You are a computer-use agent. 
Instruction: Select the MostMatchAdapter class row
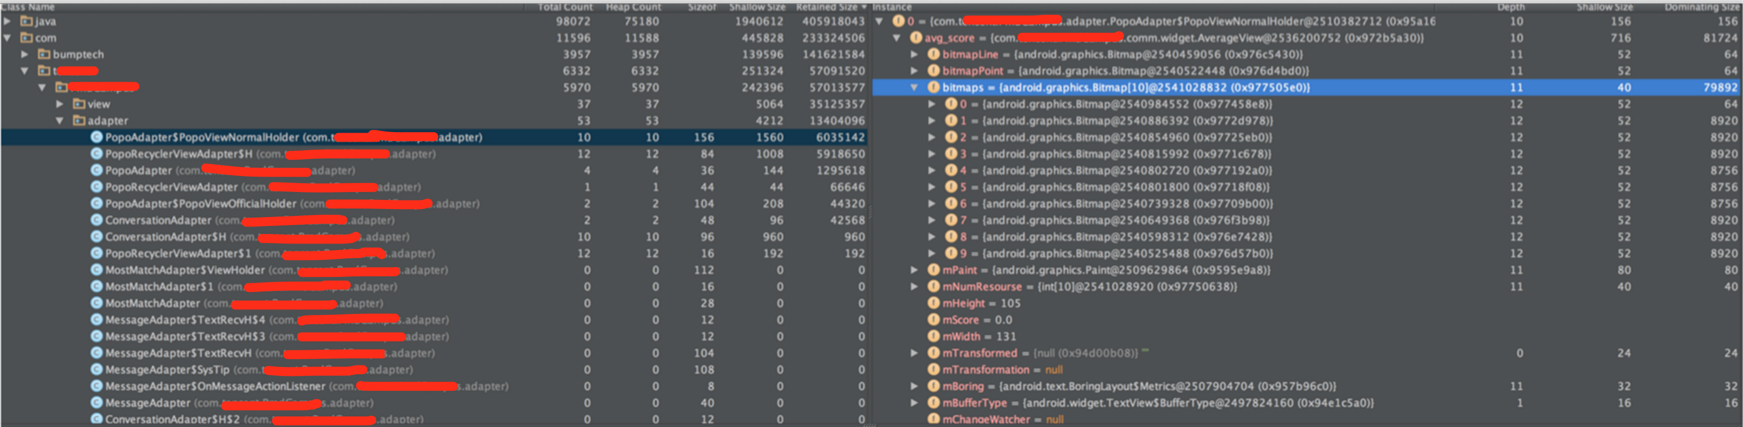[435, 303]
